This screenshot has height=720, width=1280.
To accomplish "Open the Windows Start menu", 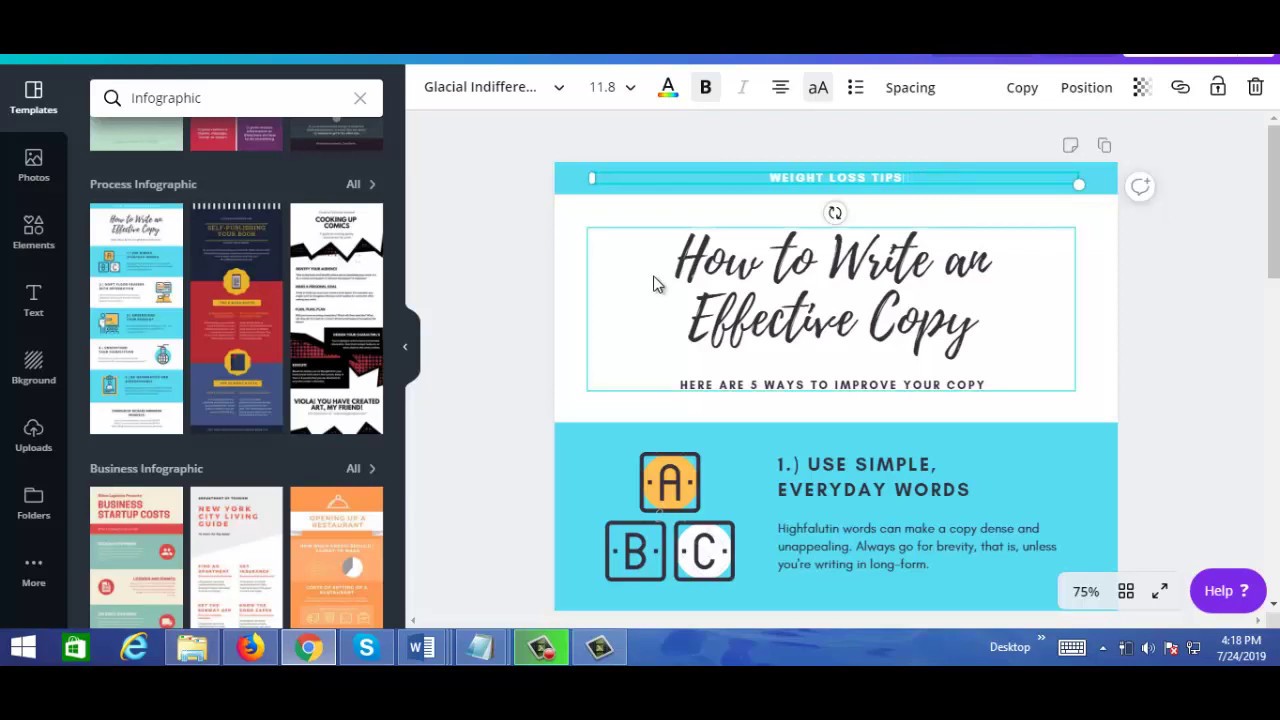I will [23, 648].
